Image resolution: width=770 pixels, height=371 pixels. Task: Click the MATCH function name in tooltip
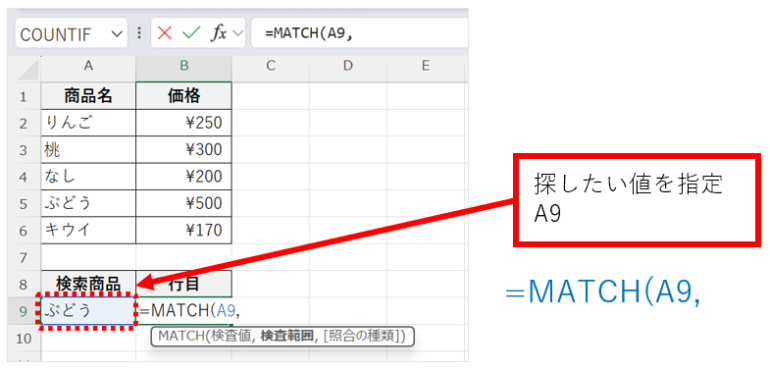click(181, 337)
